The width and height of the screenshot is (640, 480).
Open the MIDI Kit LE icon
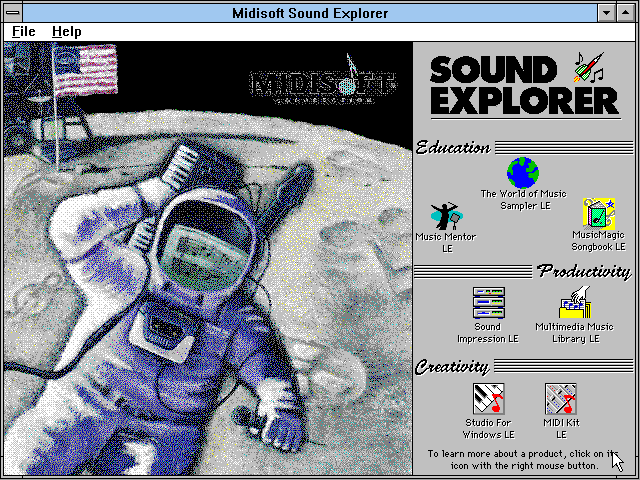pos(561,398)
